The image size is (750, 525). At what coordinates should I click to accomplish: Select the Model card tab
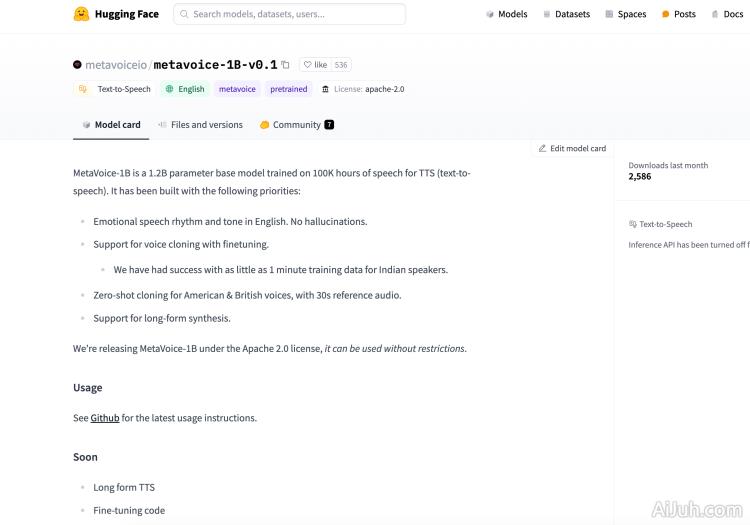tap(111, 125)
